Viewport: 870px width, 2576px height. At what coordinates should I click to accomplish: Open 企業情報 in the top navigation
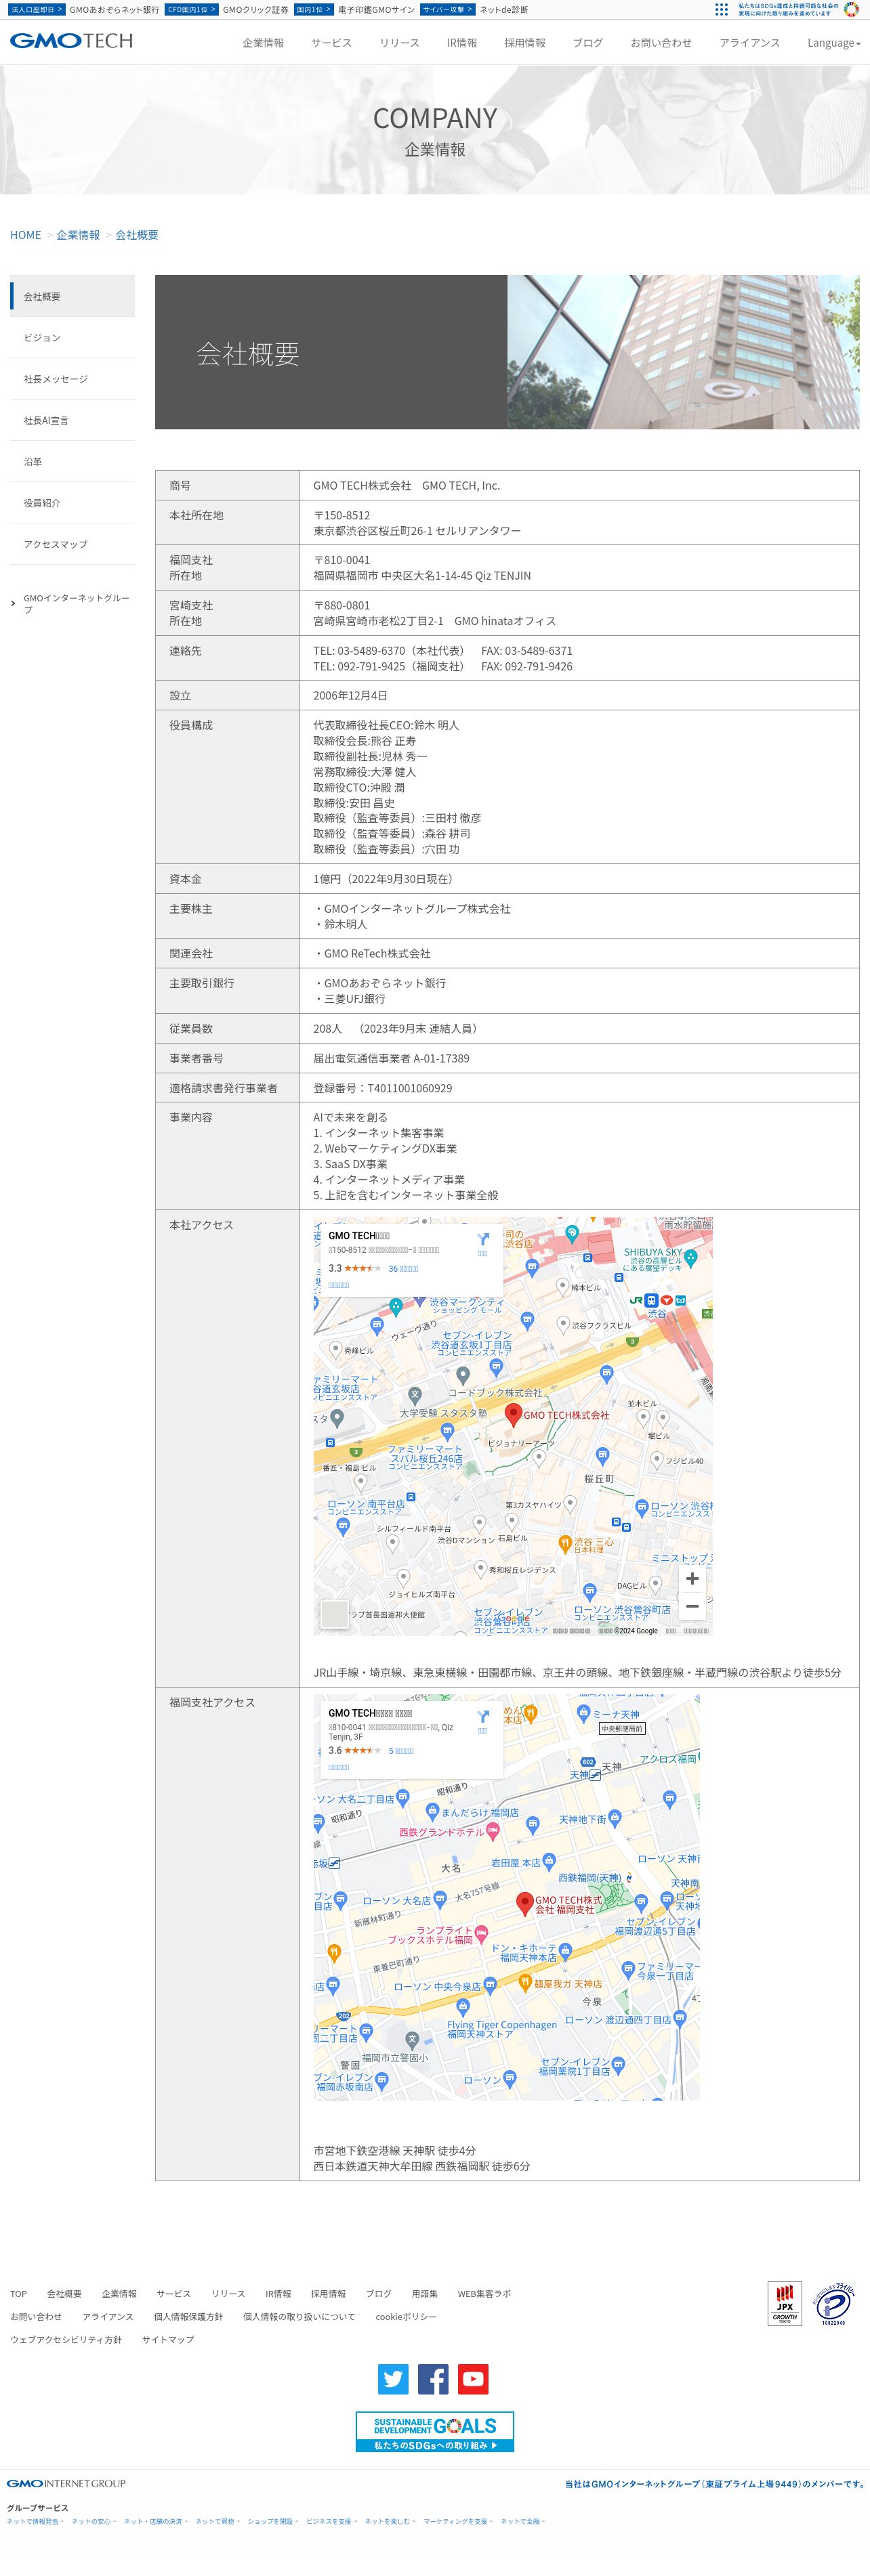[263, 43]
